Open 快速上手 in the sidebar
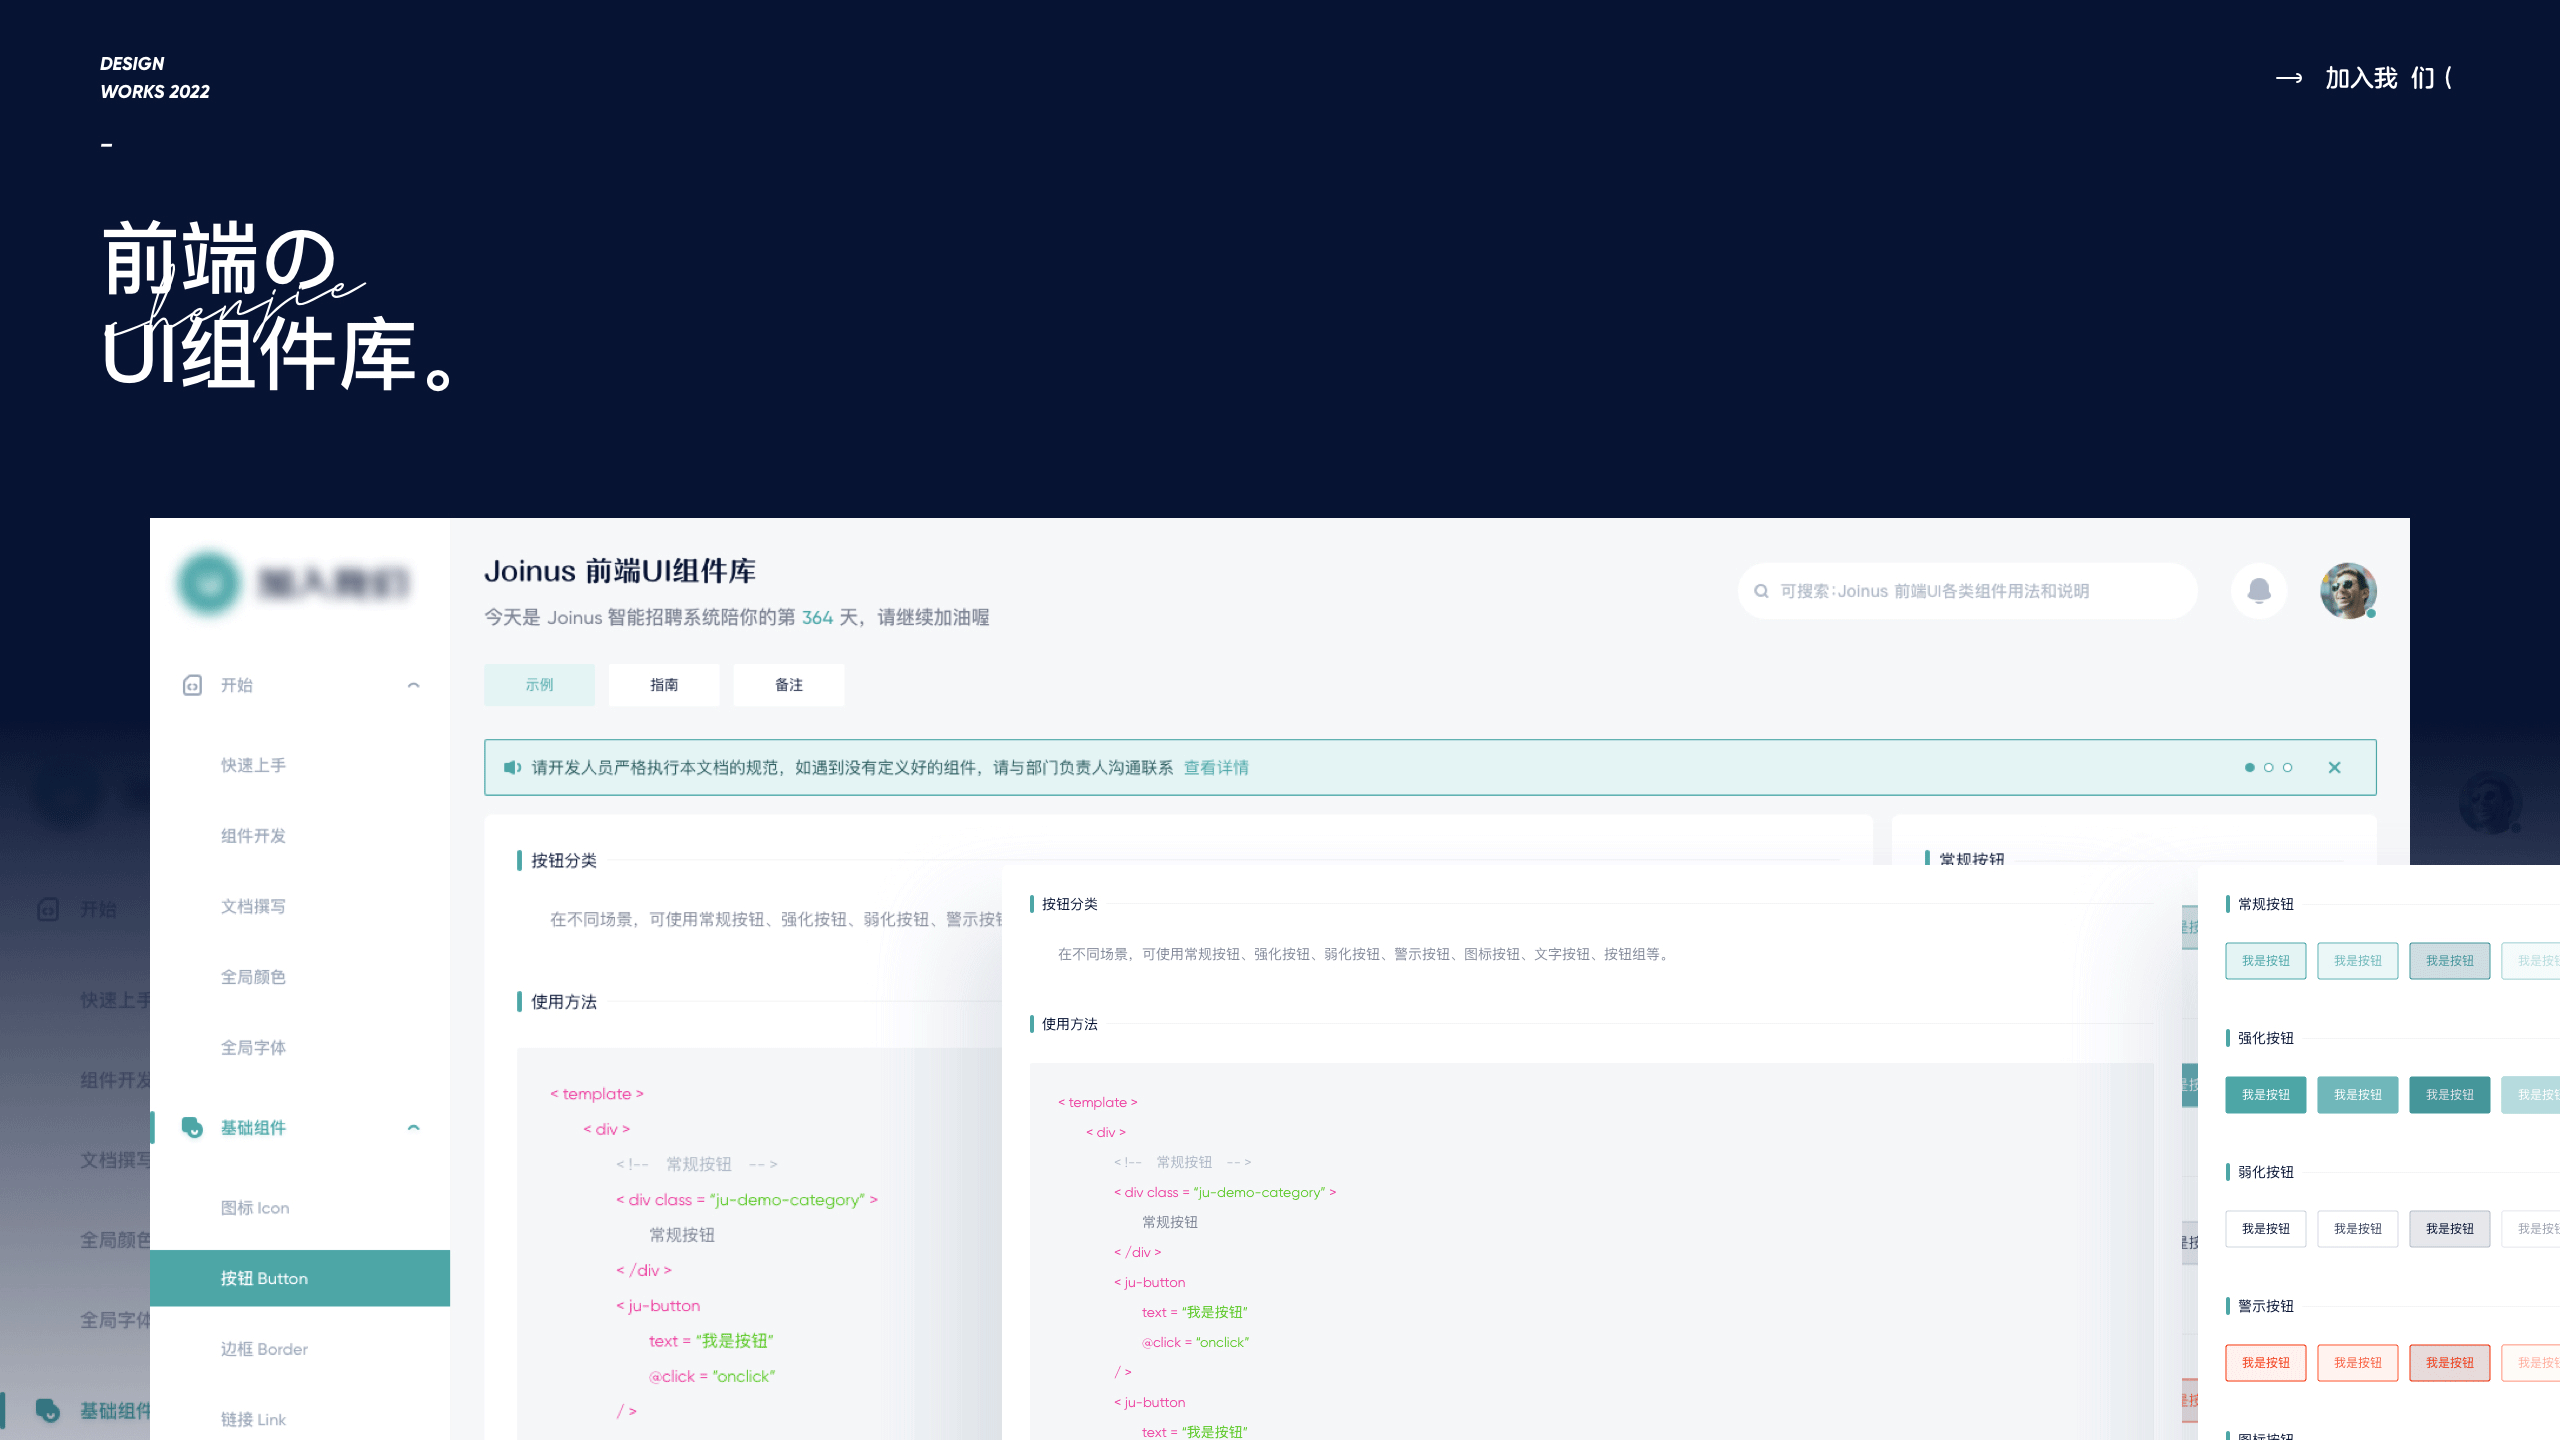Viewport: 2560px width, 1440px height. click(253, 765)
